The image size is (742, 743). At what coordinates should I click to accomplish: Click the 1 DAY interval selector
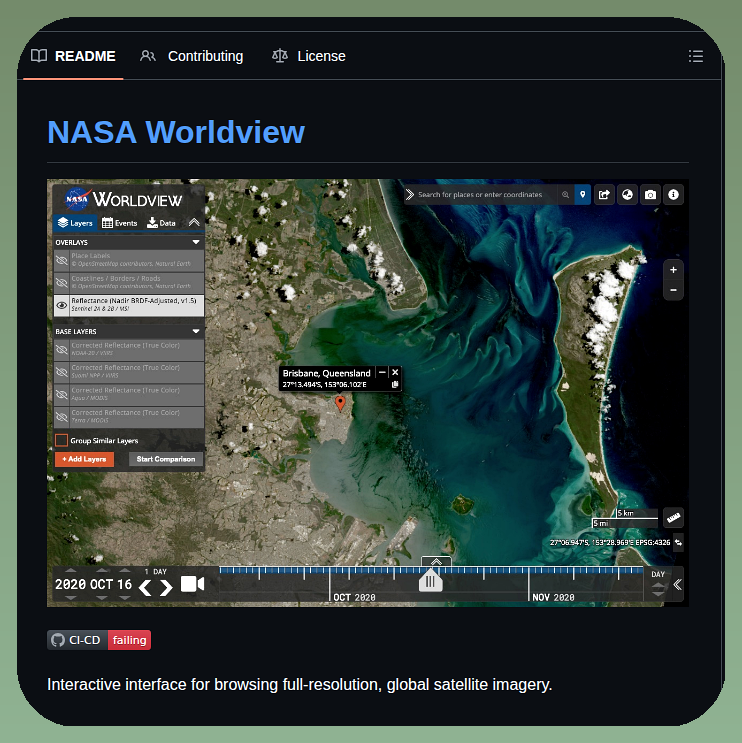[155, 571]
